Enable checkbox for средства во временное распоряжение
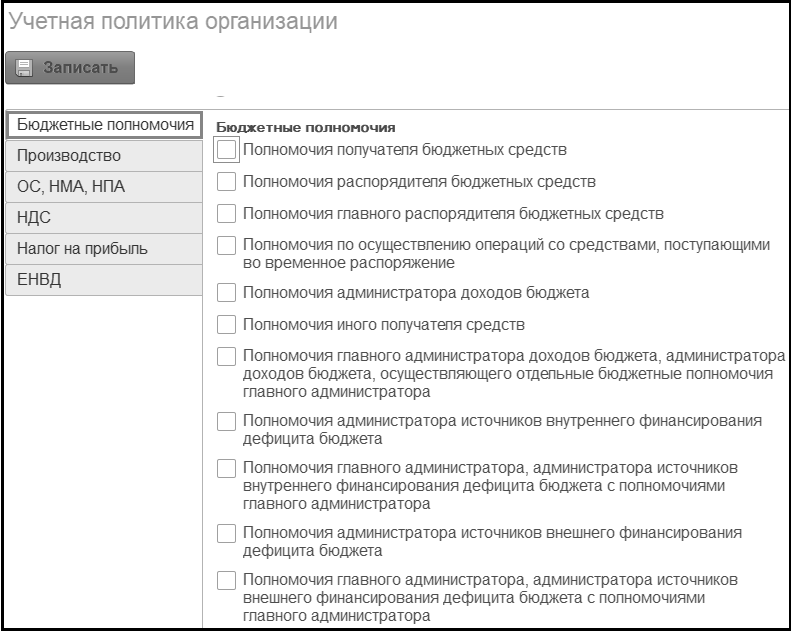Viewport: 791px width, 631px height. point(227,245)
